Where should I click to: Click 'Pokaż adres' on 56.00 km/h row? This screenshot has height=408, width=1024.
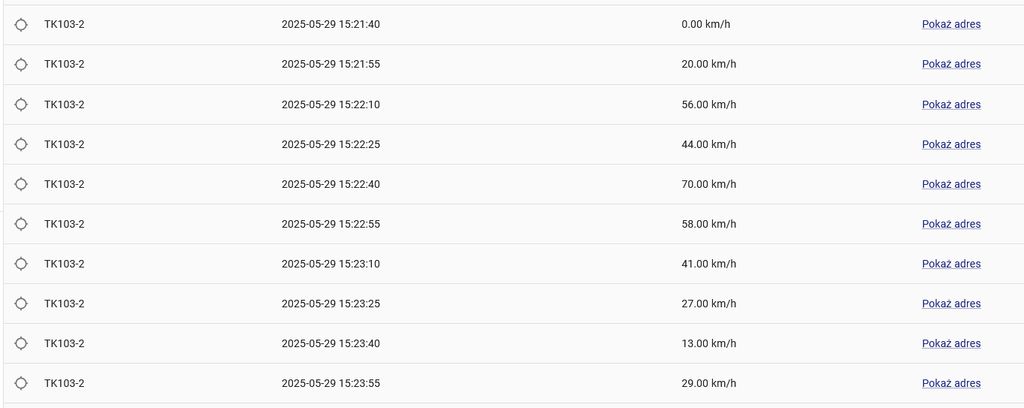point(951,104)
